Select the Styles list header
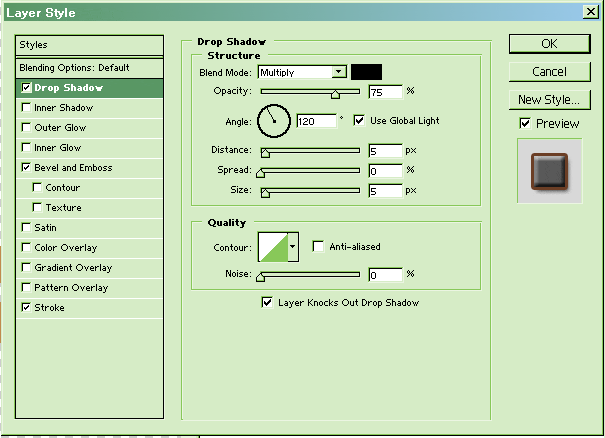 pos(90,45)
